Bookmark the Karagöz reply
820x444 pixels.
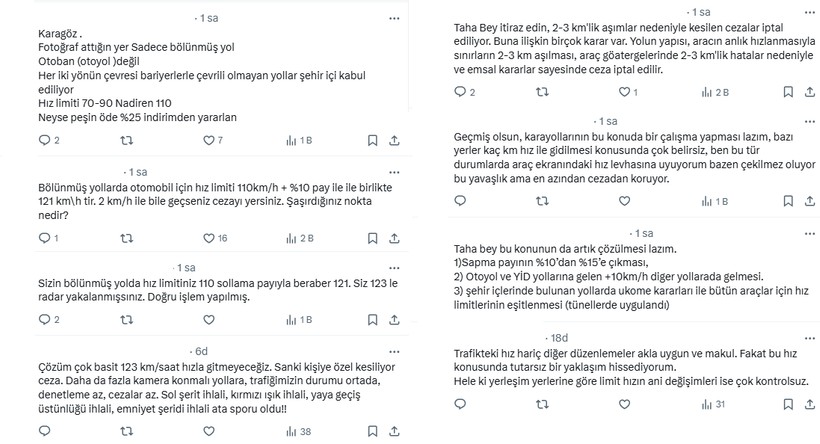[x=370, y=140]
